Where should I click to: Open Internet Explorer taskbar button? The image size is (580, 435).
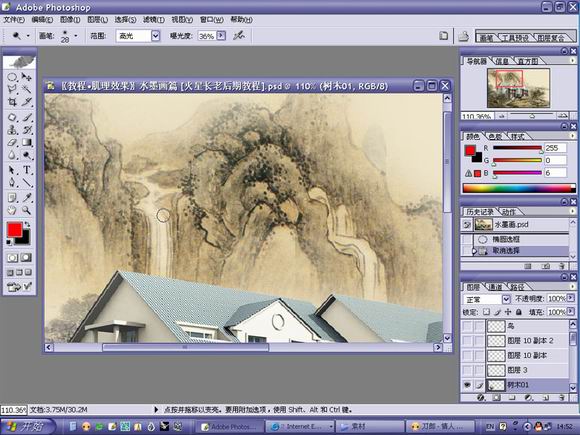(300, 427)
